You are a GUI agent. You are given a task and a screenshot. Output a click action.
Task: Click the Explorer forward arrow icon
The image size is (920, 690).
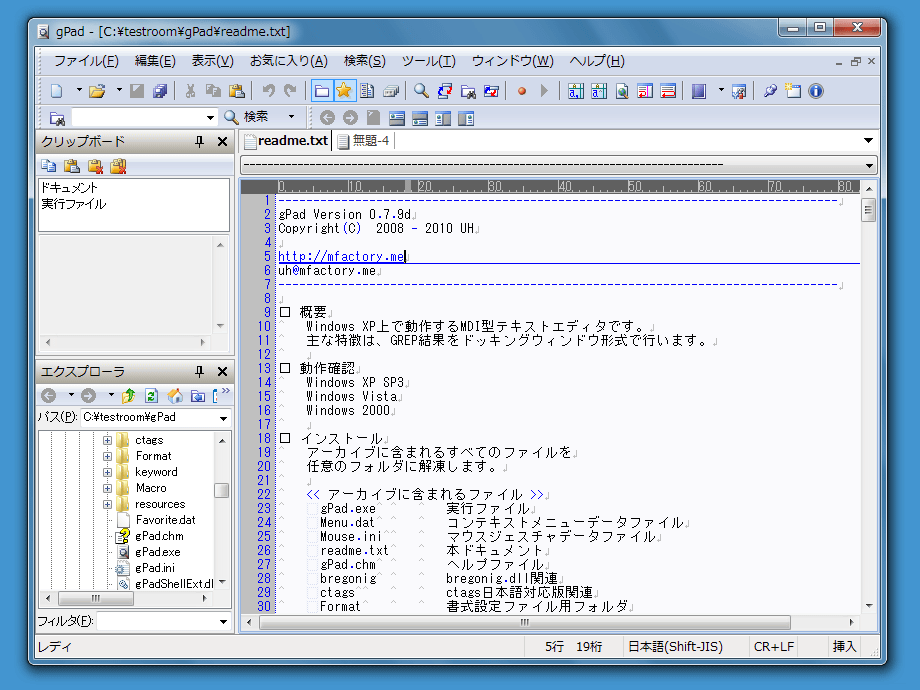[x=88, y=396]
